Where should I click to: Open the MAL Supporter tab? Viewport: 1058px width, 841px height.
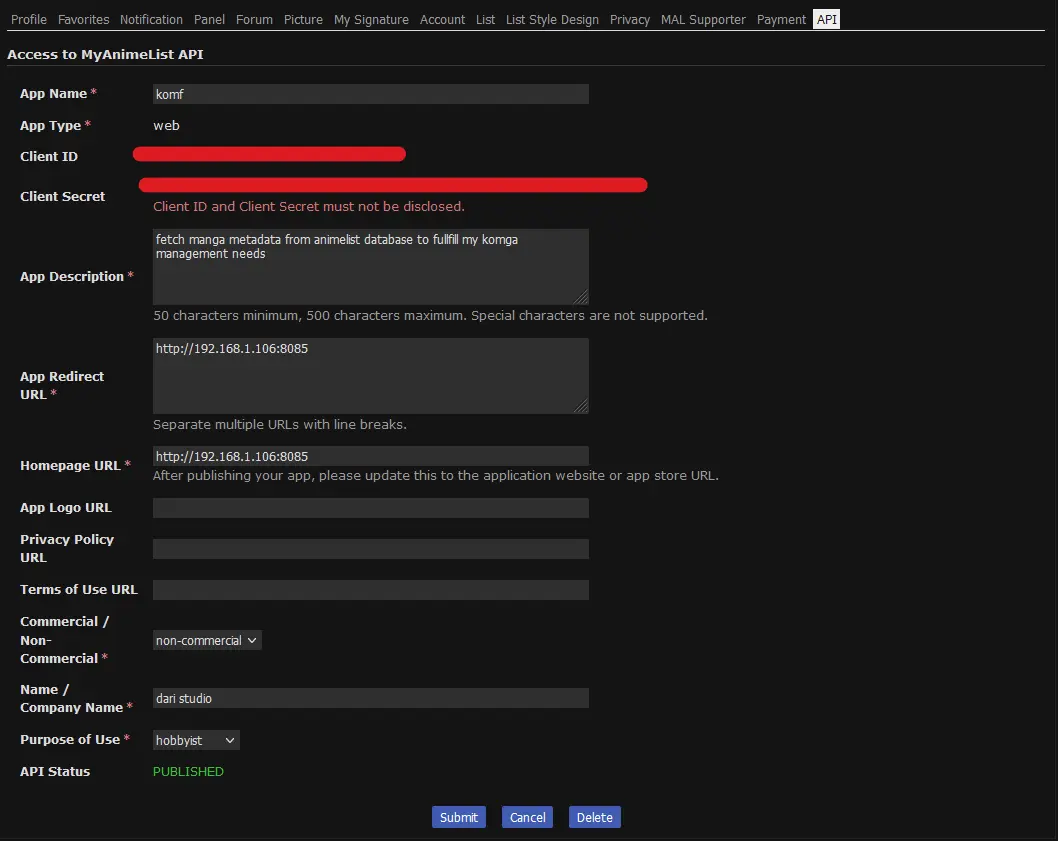pyautogui.click(x=703, y=19)
